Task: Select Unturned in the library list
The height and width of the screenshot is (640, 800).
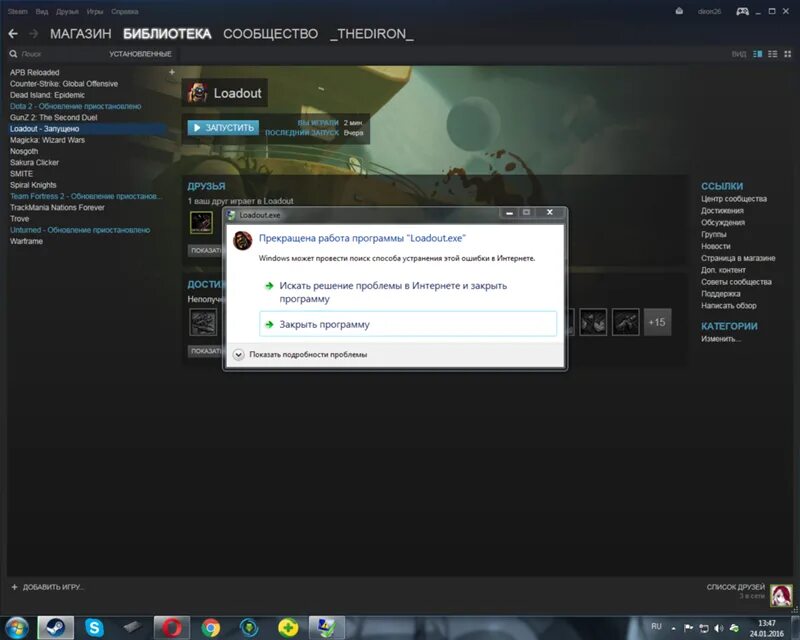Action: click(80, 230)
